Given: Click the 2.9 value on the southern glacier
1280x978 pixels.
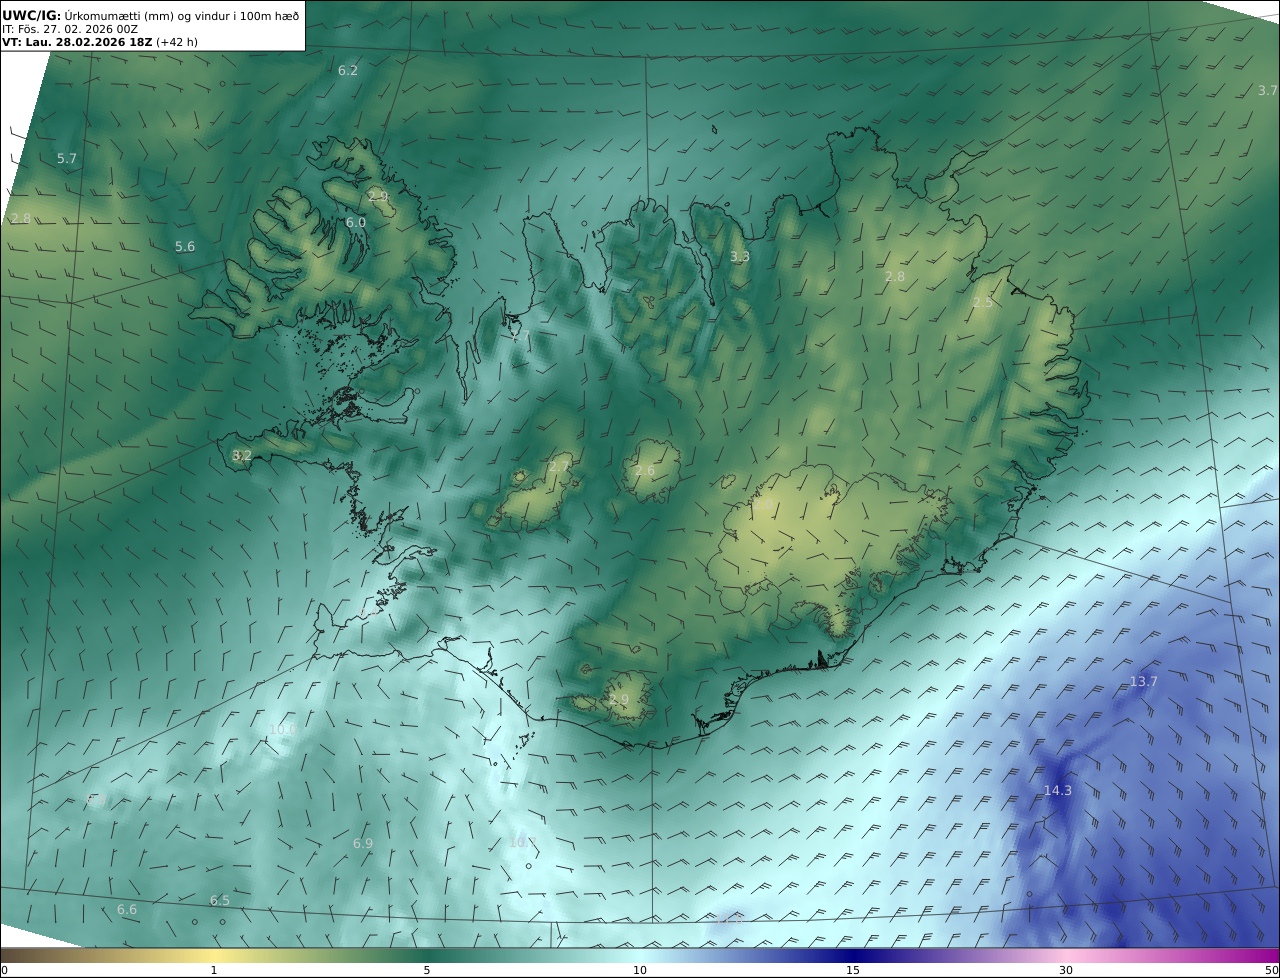Looking at the screenshot, I should pos(619,699).
